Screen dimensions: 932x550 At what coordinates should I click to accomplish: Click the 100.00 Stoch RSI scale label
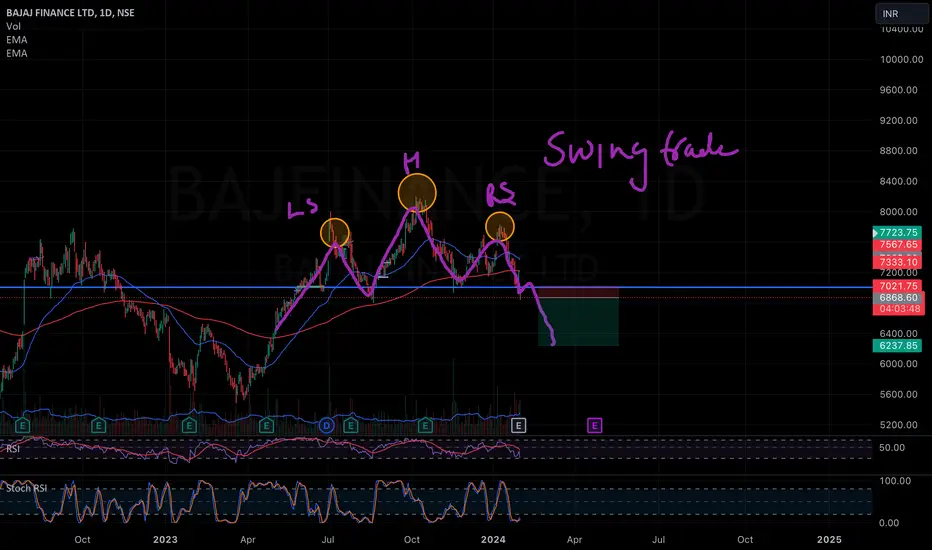point(895,480)
